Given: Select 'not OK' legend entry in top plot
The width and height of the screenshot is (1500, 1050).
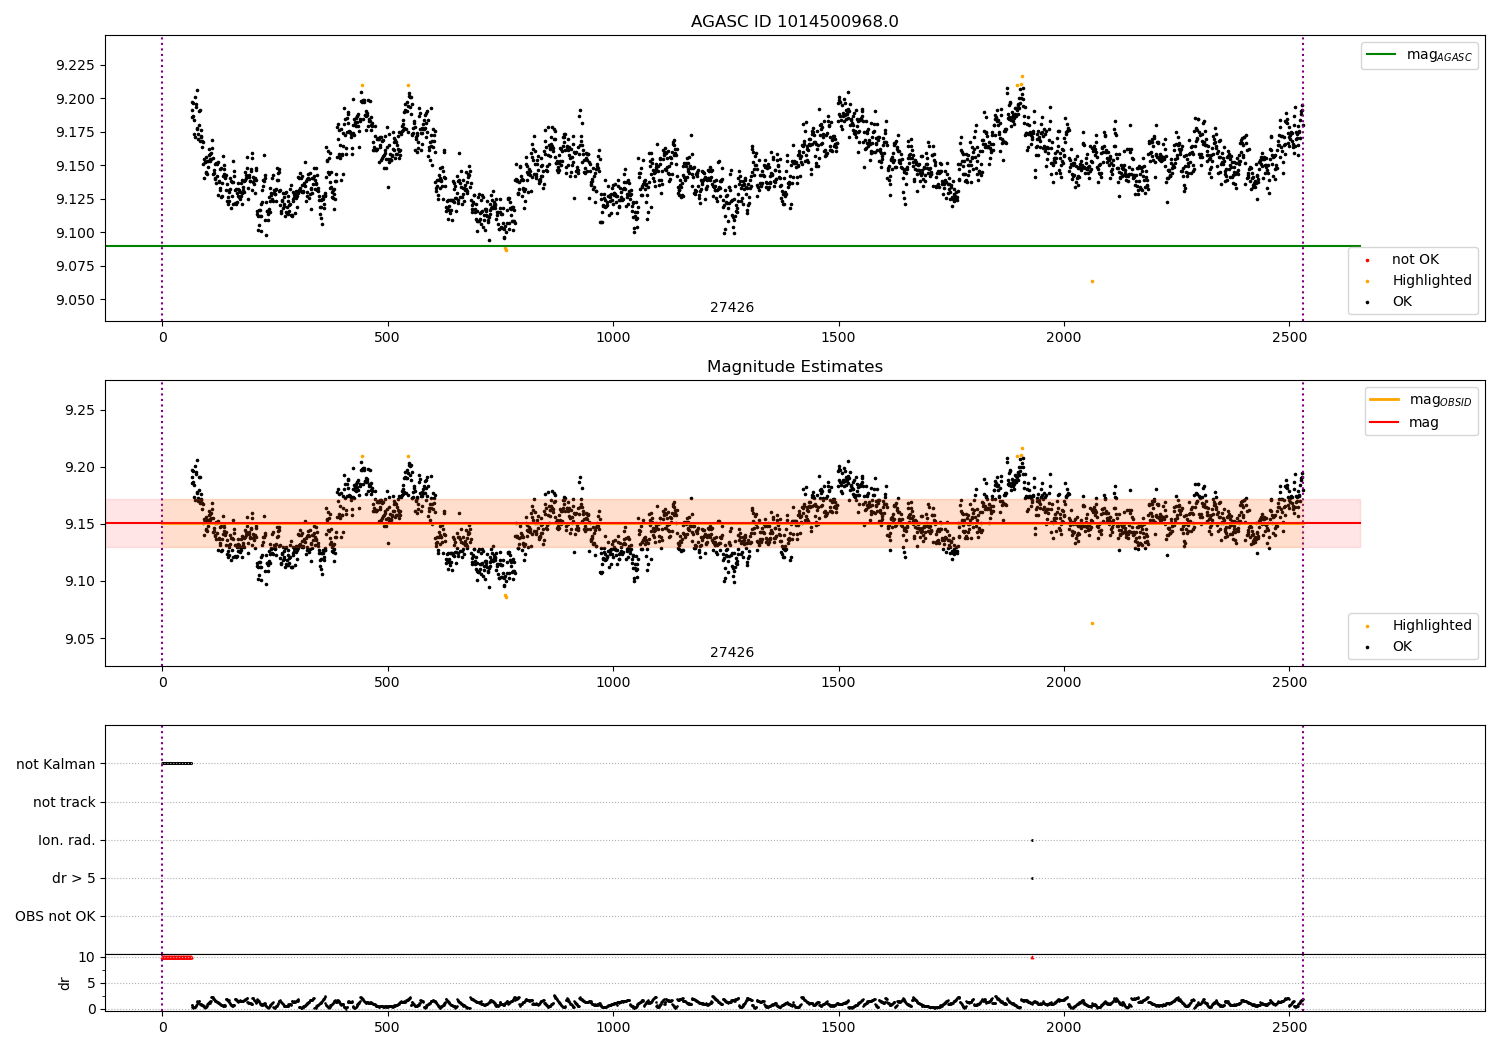Looking at the screenshot, I should (x=1415, y=260).
